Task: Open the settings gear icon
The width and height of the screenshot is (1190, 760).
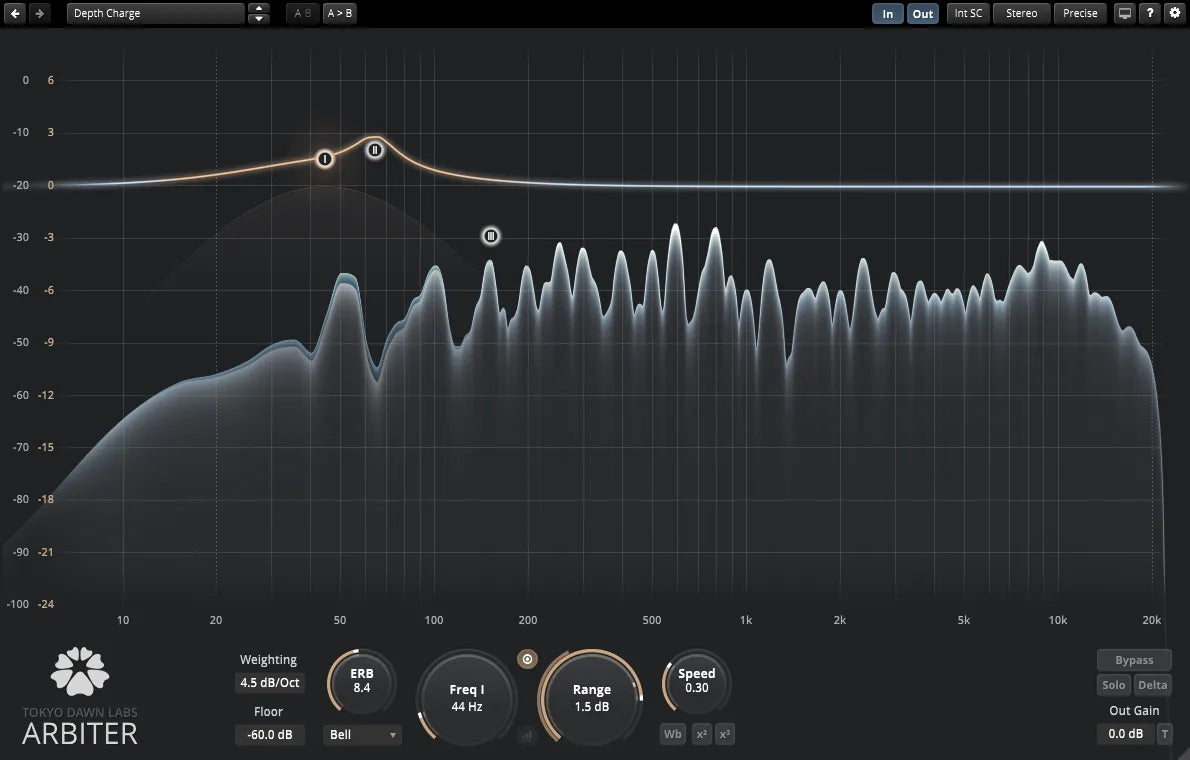Action: [1174, 13]
